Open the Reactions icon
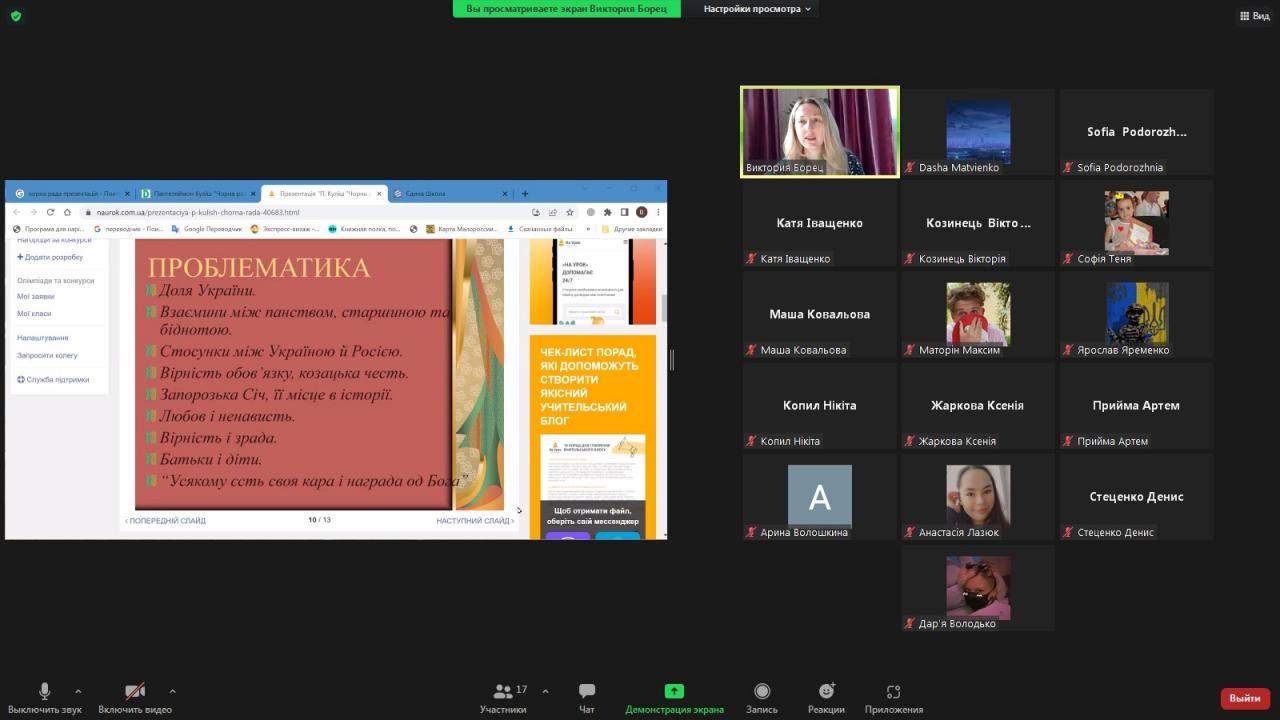 point(826,691)
